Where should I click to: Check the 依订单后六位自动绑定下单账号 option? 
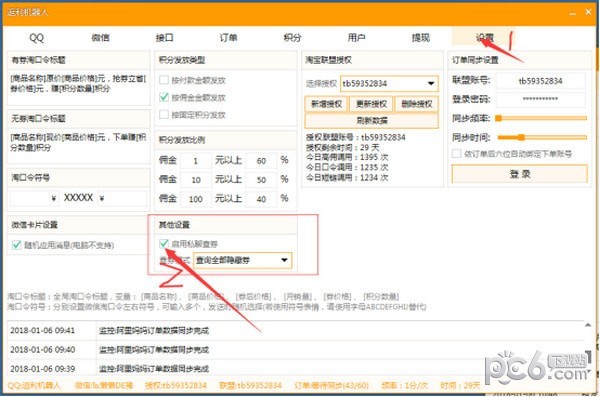[457, 154]
